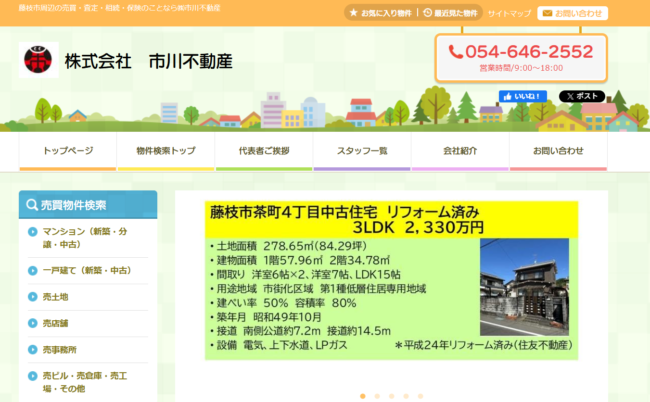Open the お問い合わせ item in the main navigation
650x402 pixels.
point(558,151)
